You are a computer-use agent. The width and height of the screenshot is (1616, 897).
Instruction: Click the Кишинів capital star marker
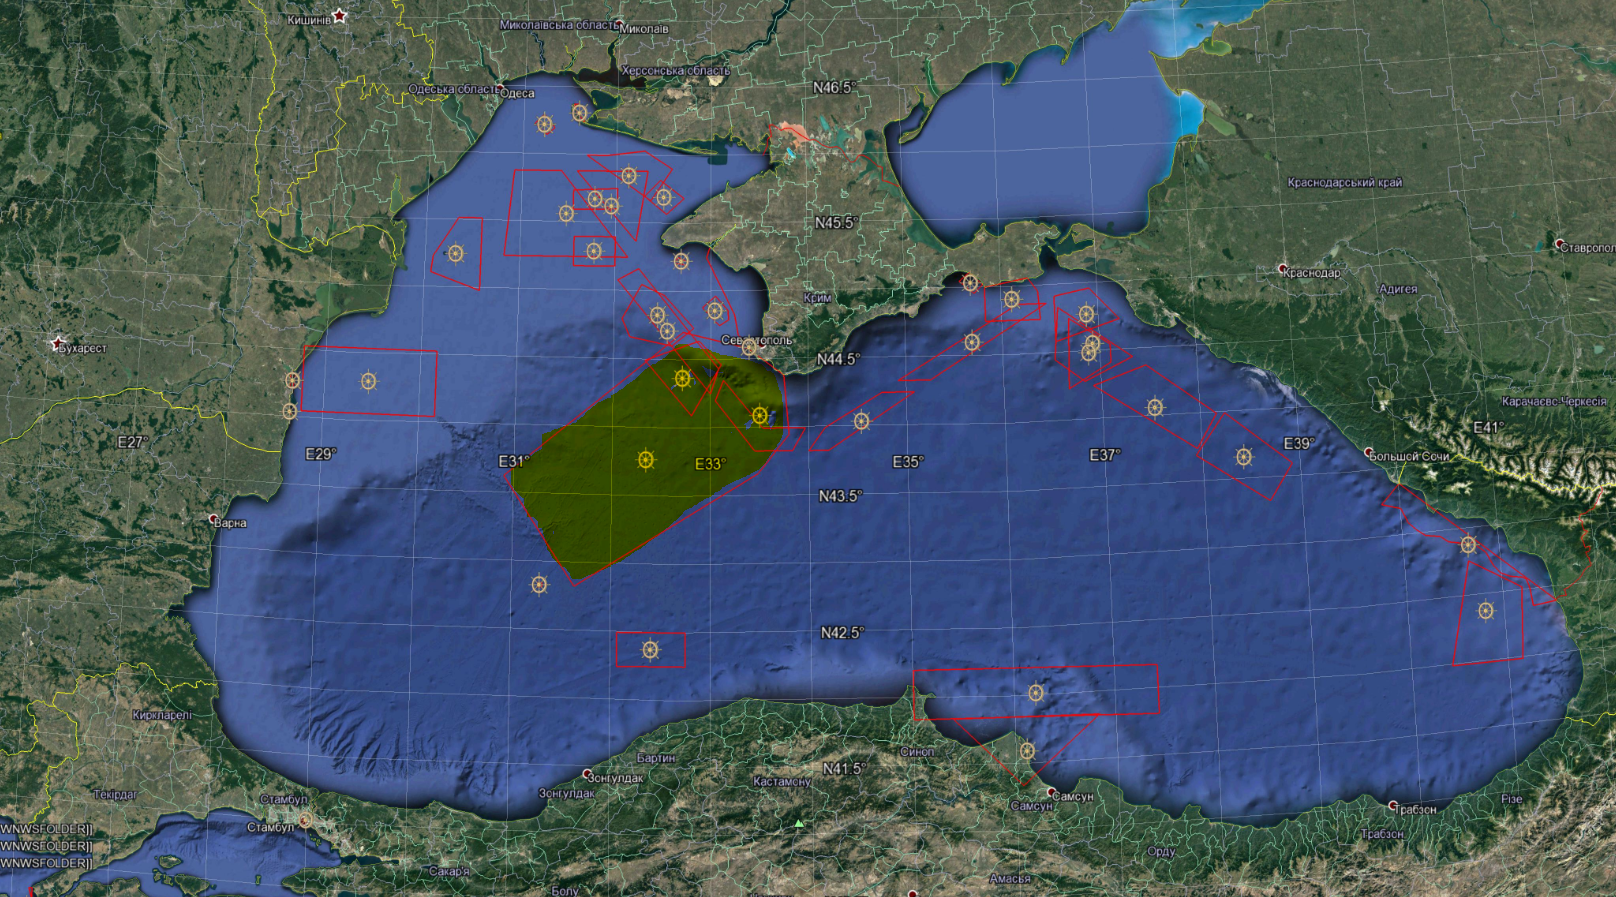[x=339, y=16]
